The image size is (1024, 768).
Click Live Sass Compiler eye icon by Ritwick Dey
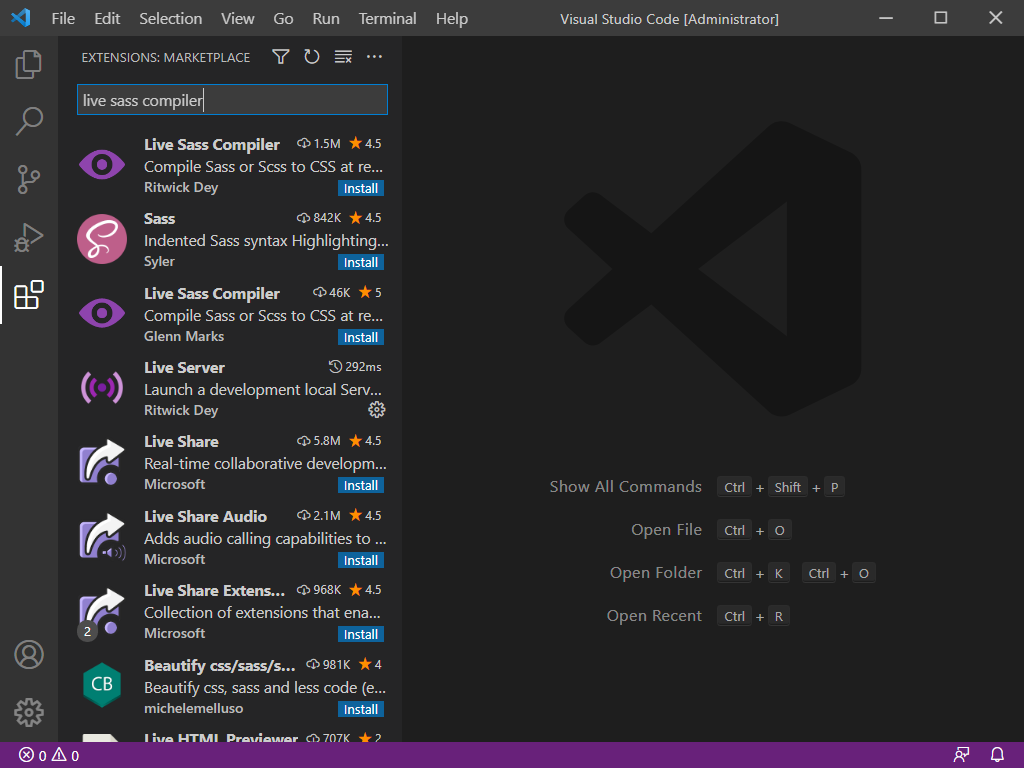coord(102,165)
